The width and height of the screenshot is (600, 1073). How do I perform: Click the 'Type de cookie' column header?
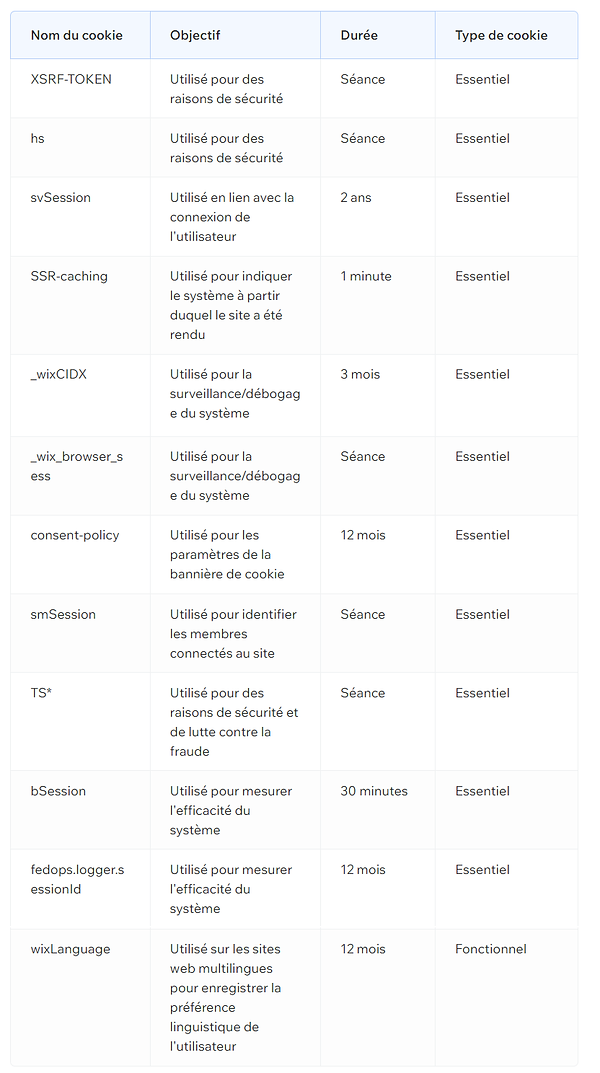point(501,35)
